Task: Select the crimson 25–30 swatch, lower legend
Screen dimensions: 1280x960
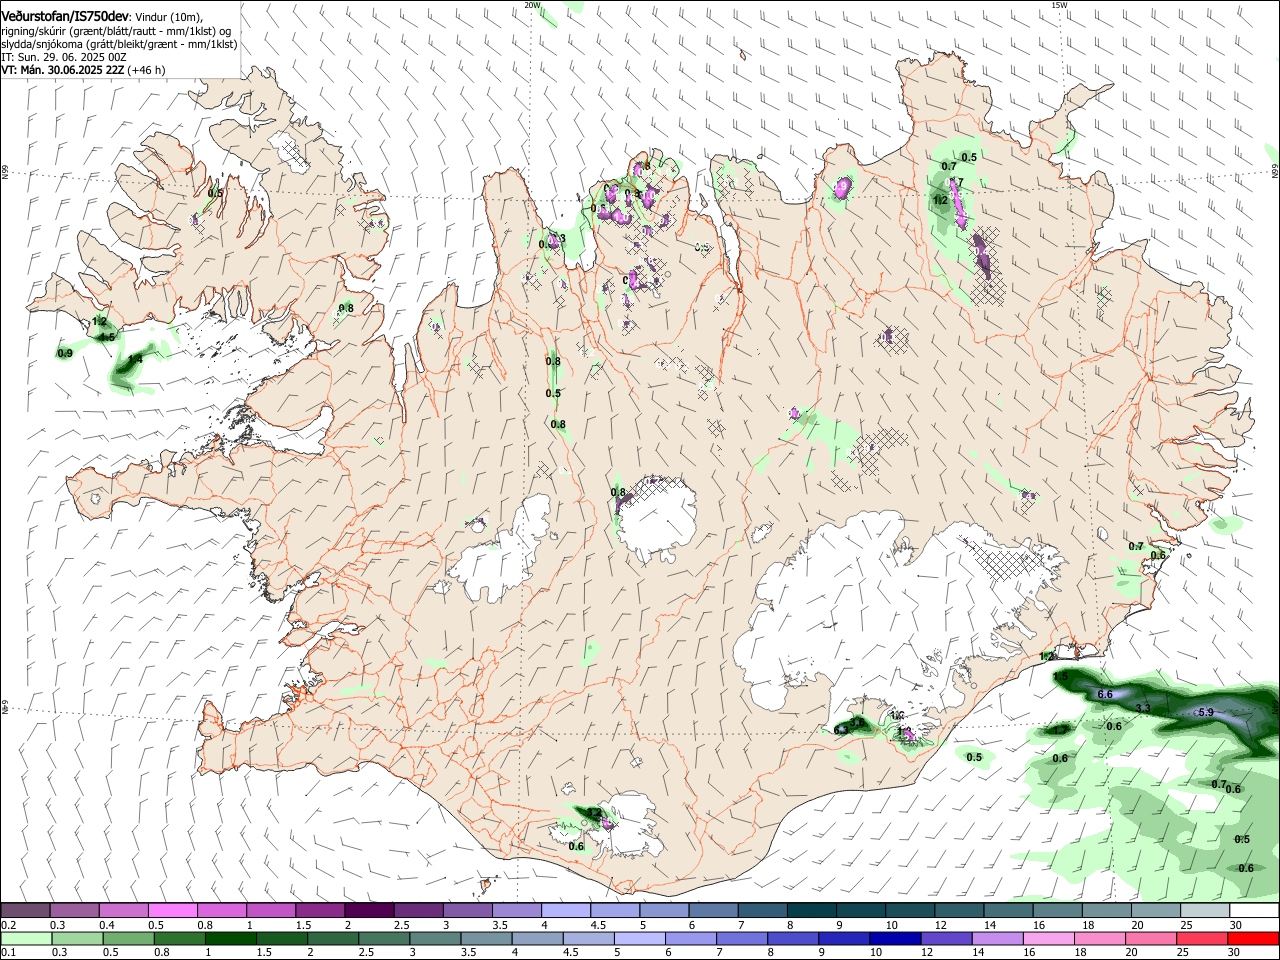Action: 1202,939
